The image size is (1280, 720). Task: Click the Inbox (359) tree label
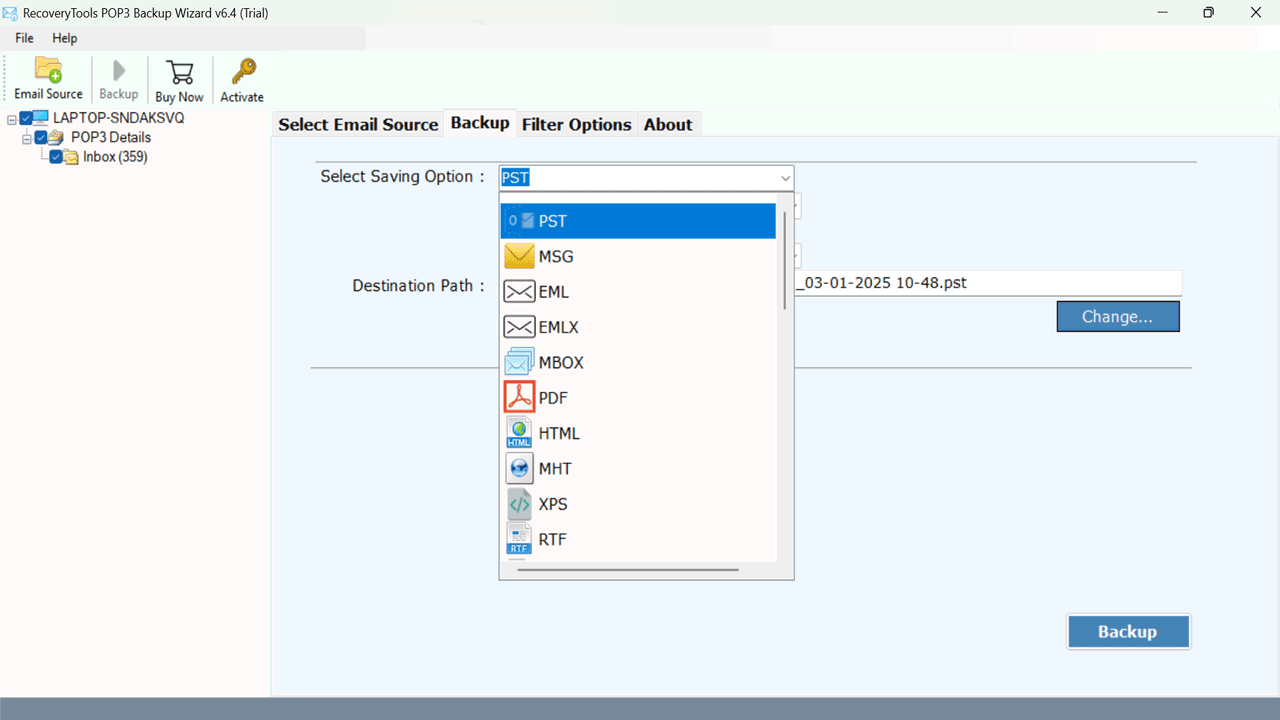[115, 157]
